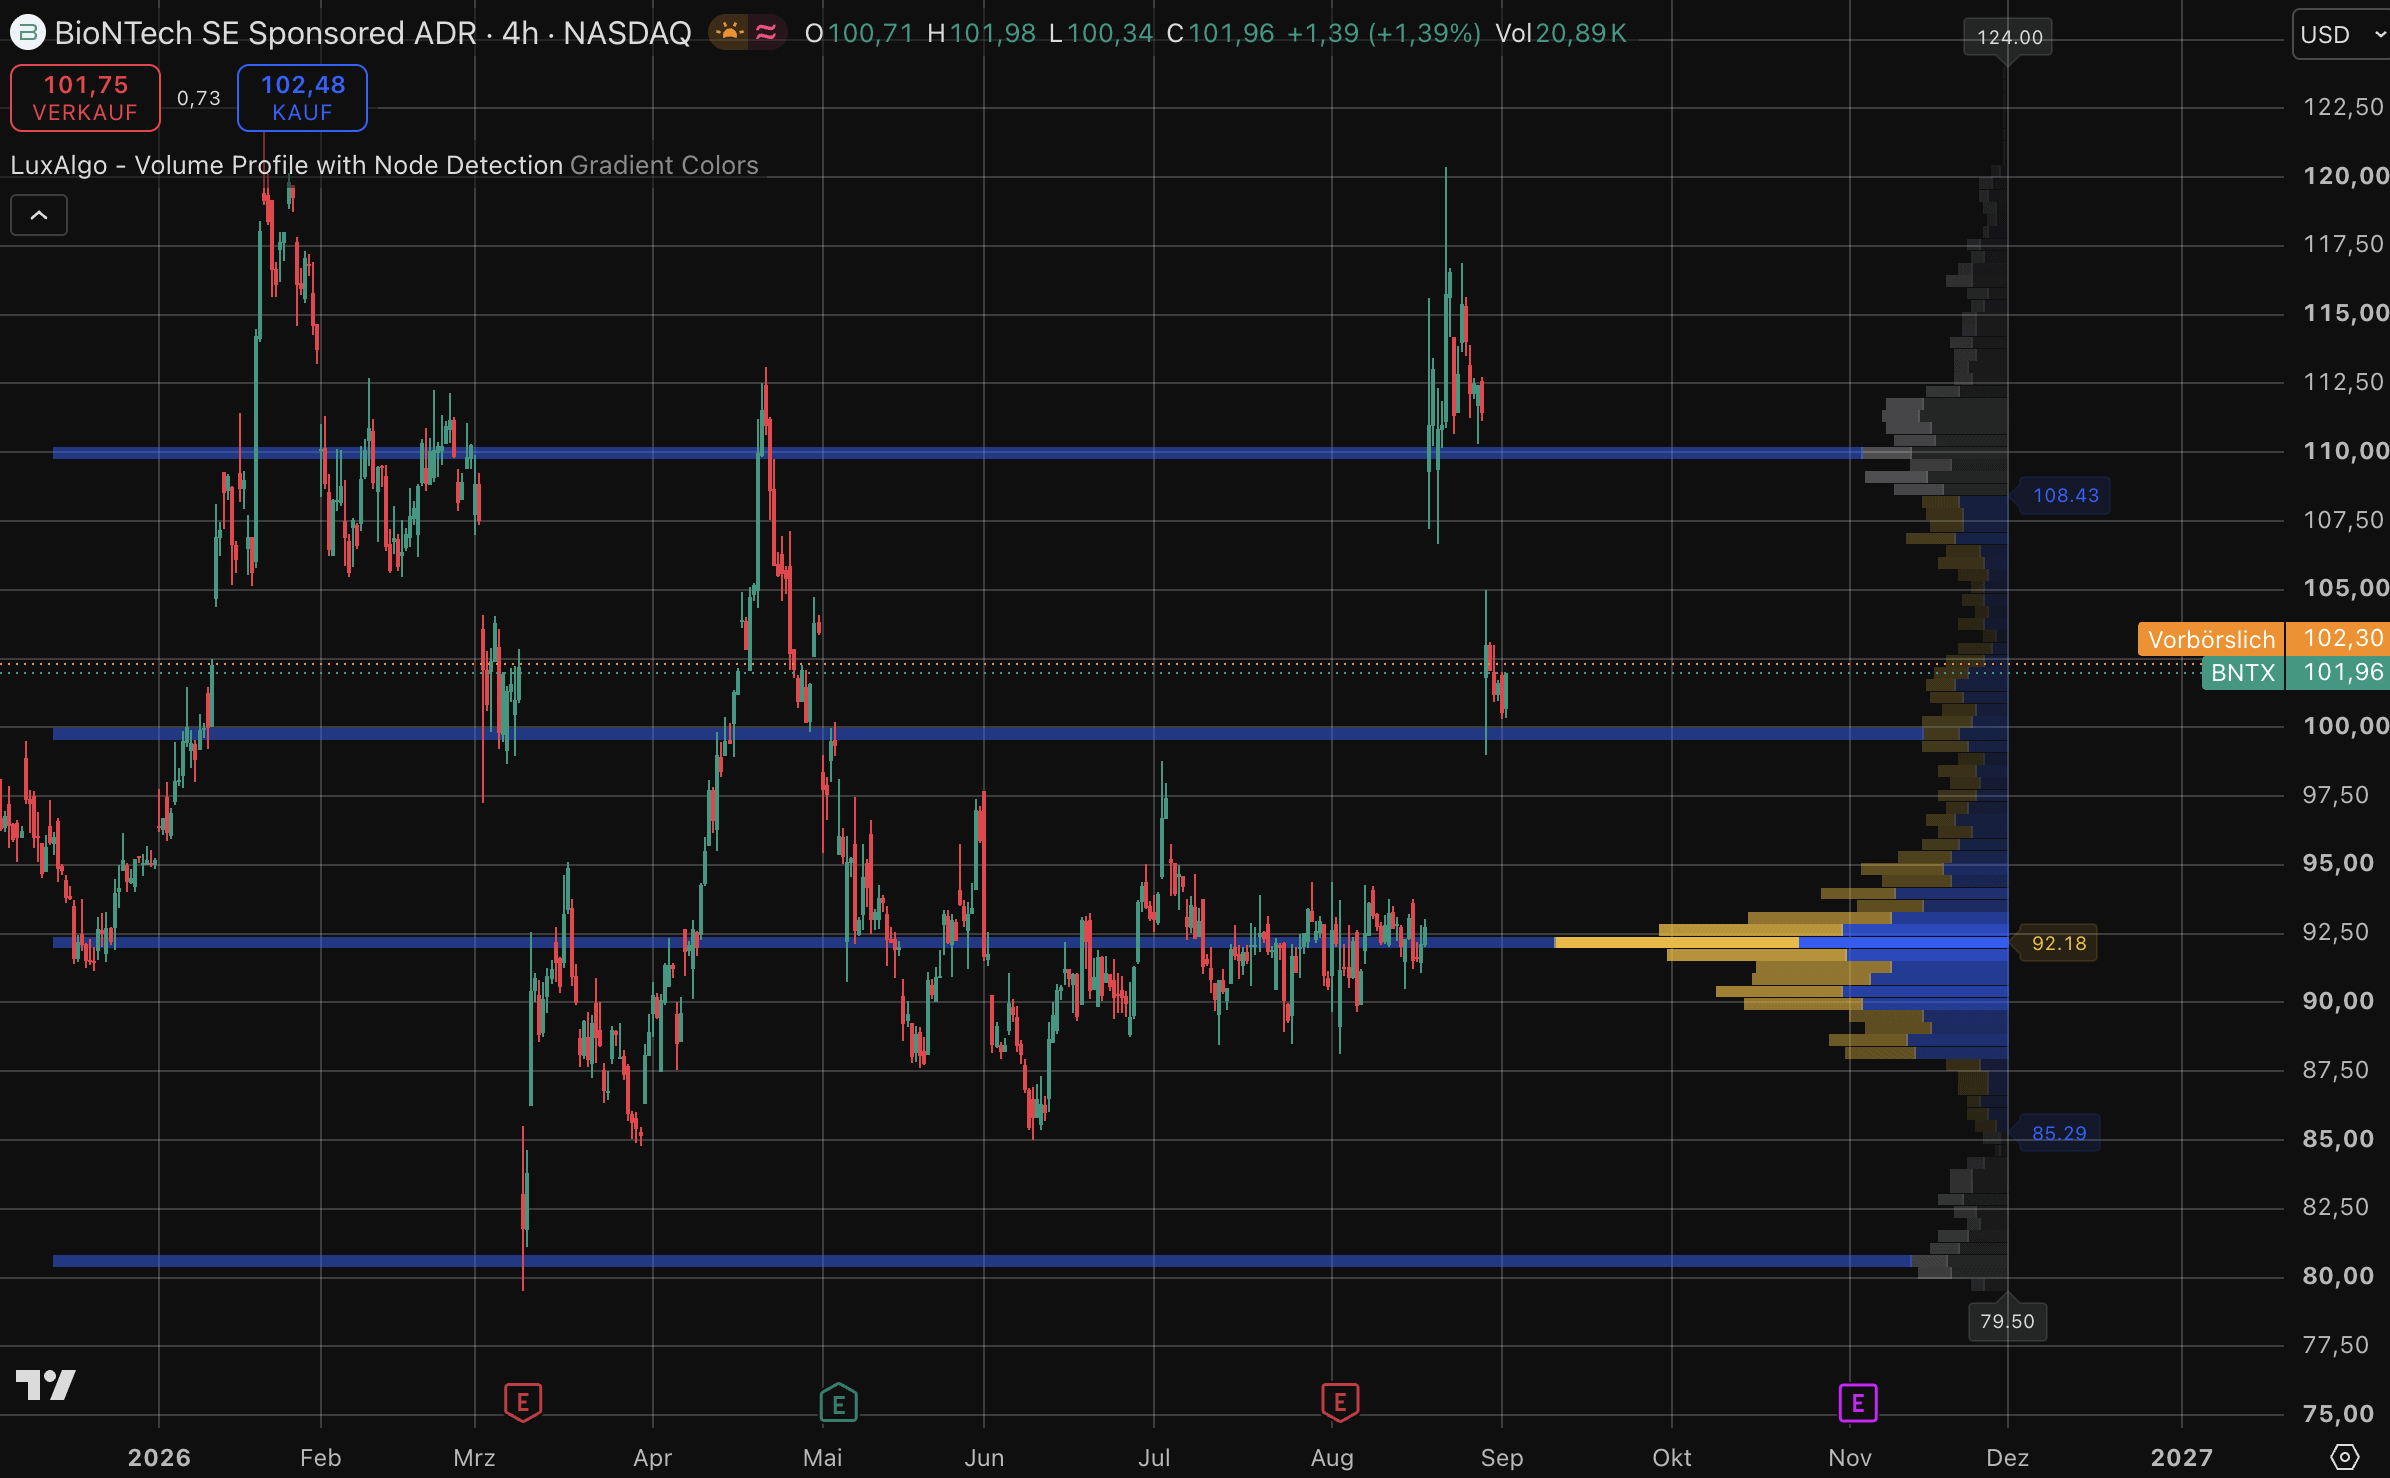Click the Sep label on time axis
Image resolution: width=2390 pixels, height=1478 pixels.
[1501, 1457]
